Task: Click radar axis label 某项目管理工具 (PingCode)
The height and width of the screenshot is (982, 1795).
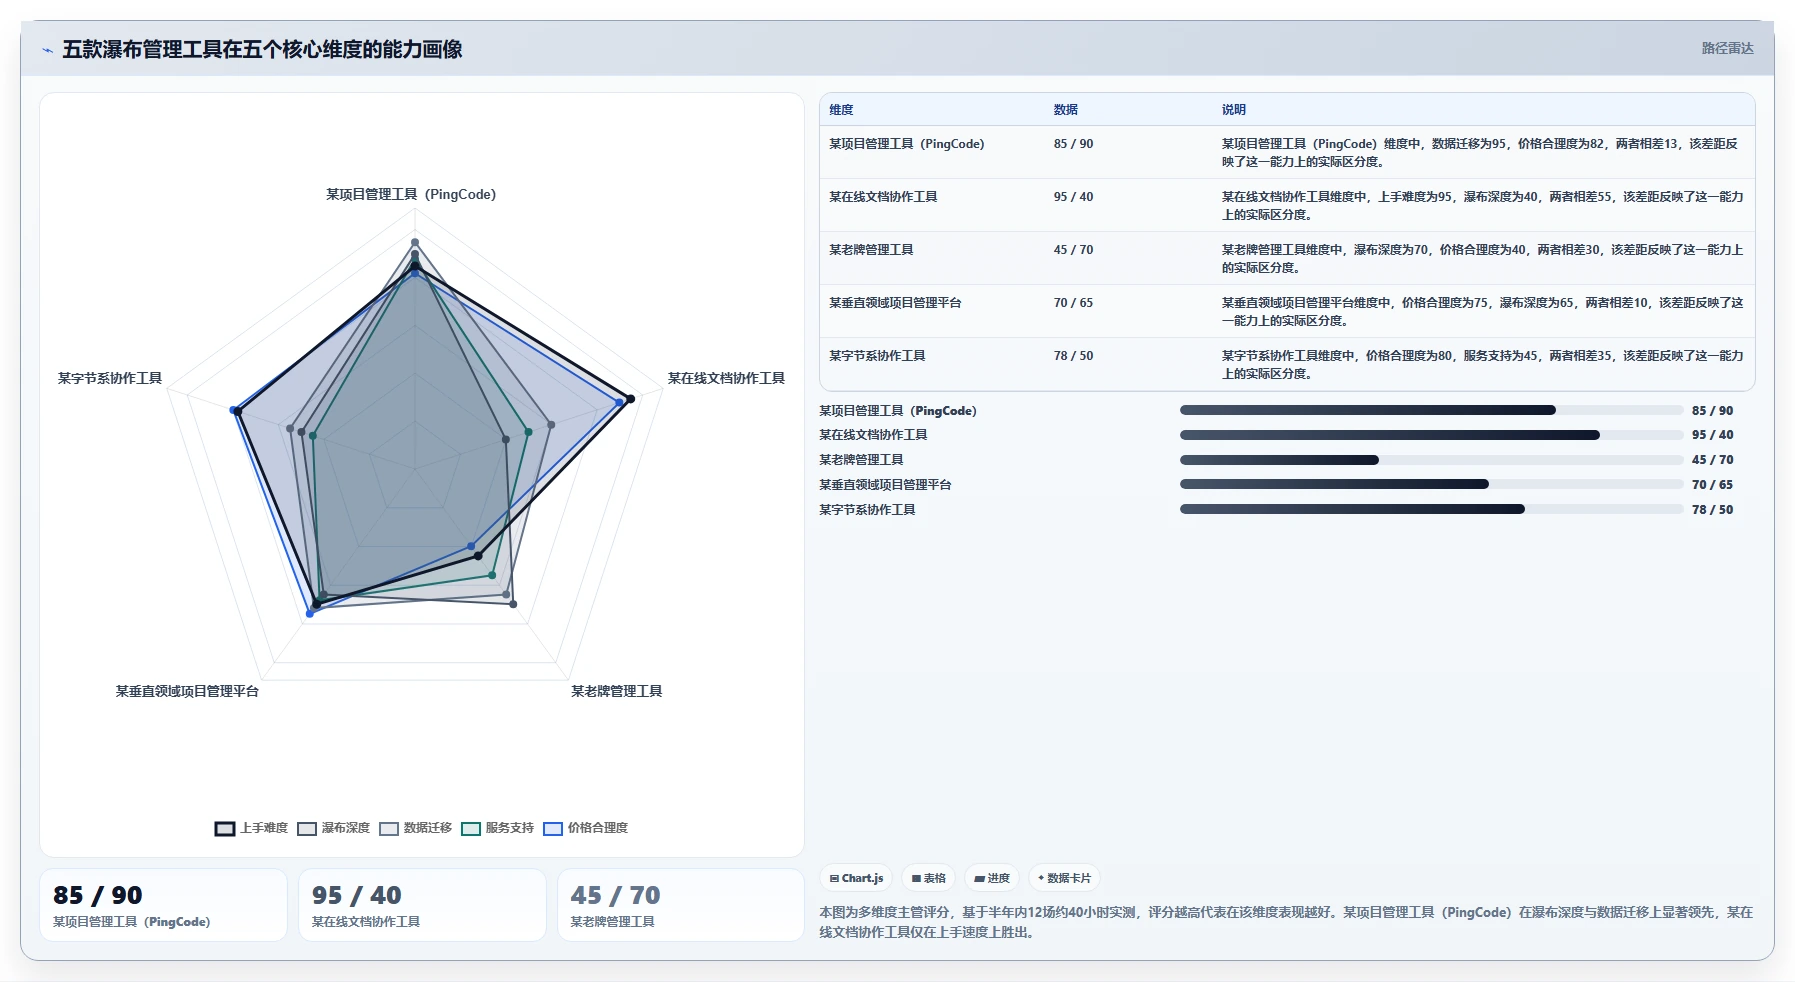Action: coord(411,194)
